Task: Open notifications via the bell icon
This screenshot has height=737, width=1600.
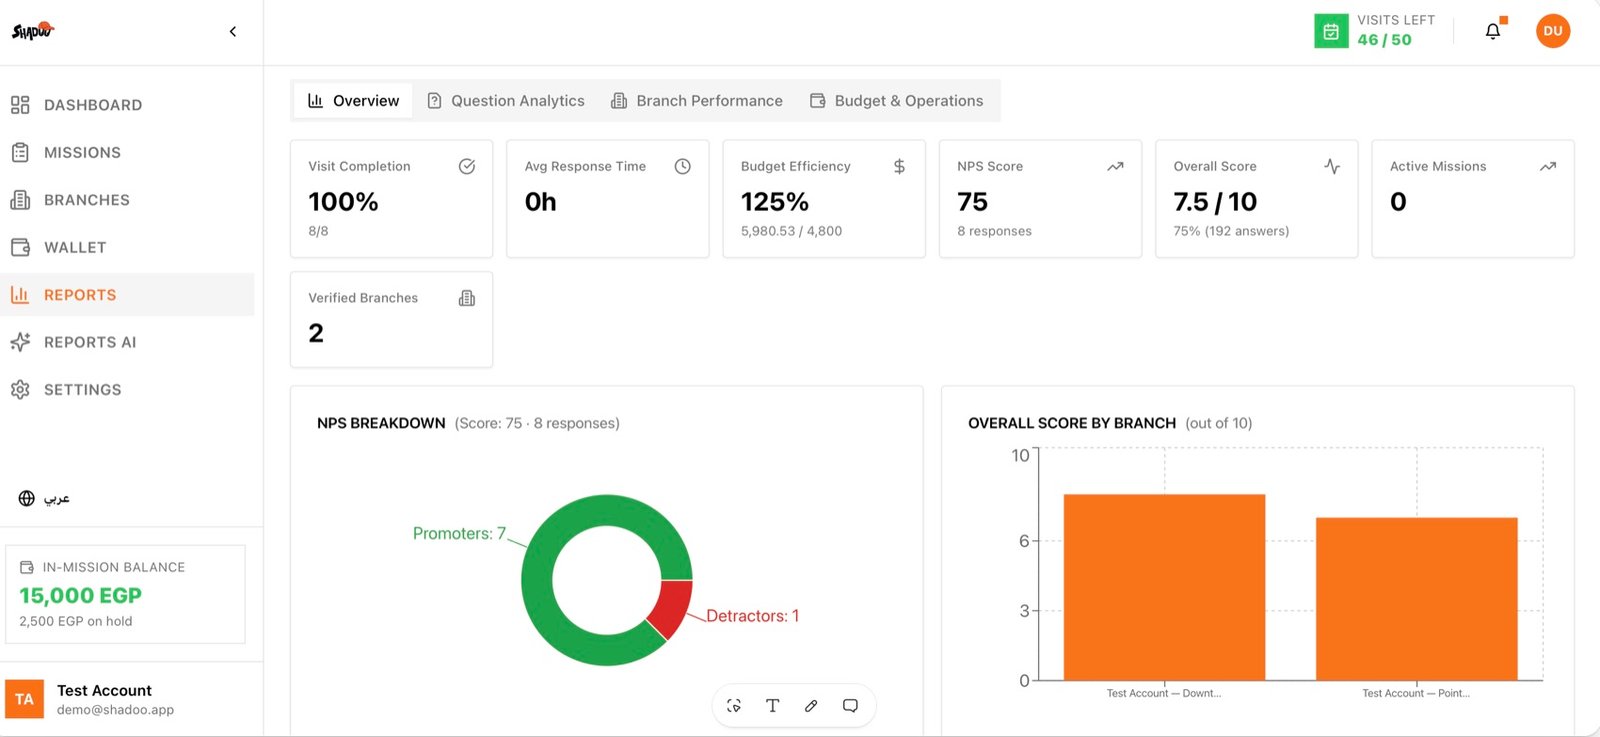Action: tap(1493, 31)
